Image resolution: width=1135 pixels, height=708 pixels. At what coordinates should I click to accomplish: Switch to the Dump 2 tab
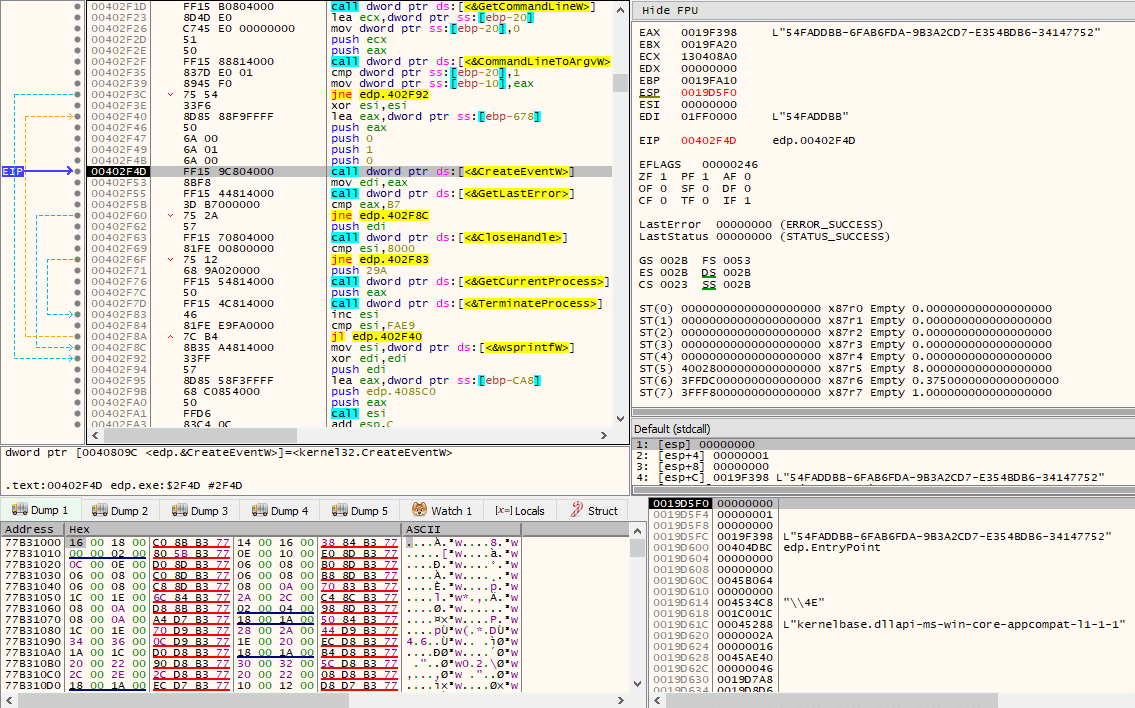[x=120, y=510]
